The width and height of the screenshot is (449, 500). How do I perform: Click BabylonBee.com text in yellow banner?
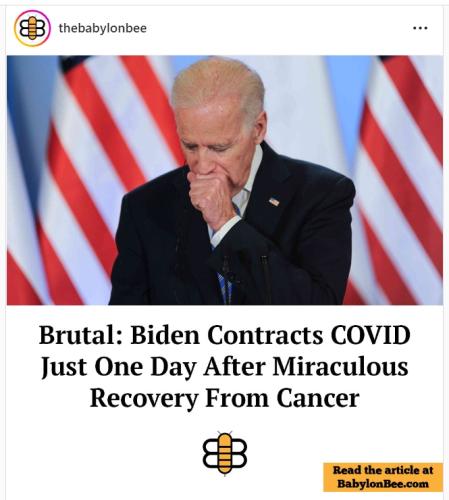[x=383, y=484]
